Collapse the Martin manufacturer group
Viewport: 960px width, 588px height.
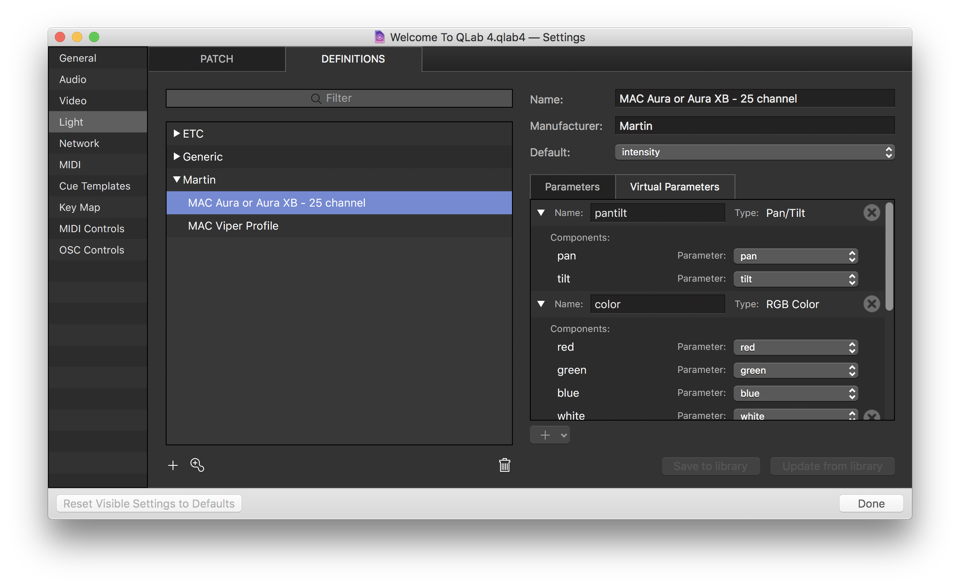pos(177,180)
